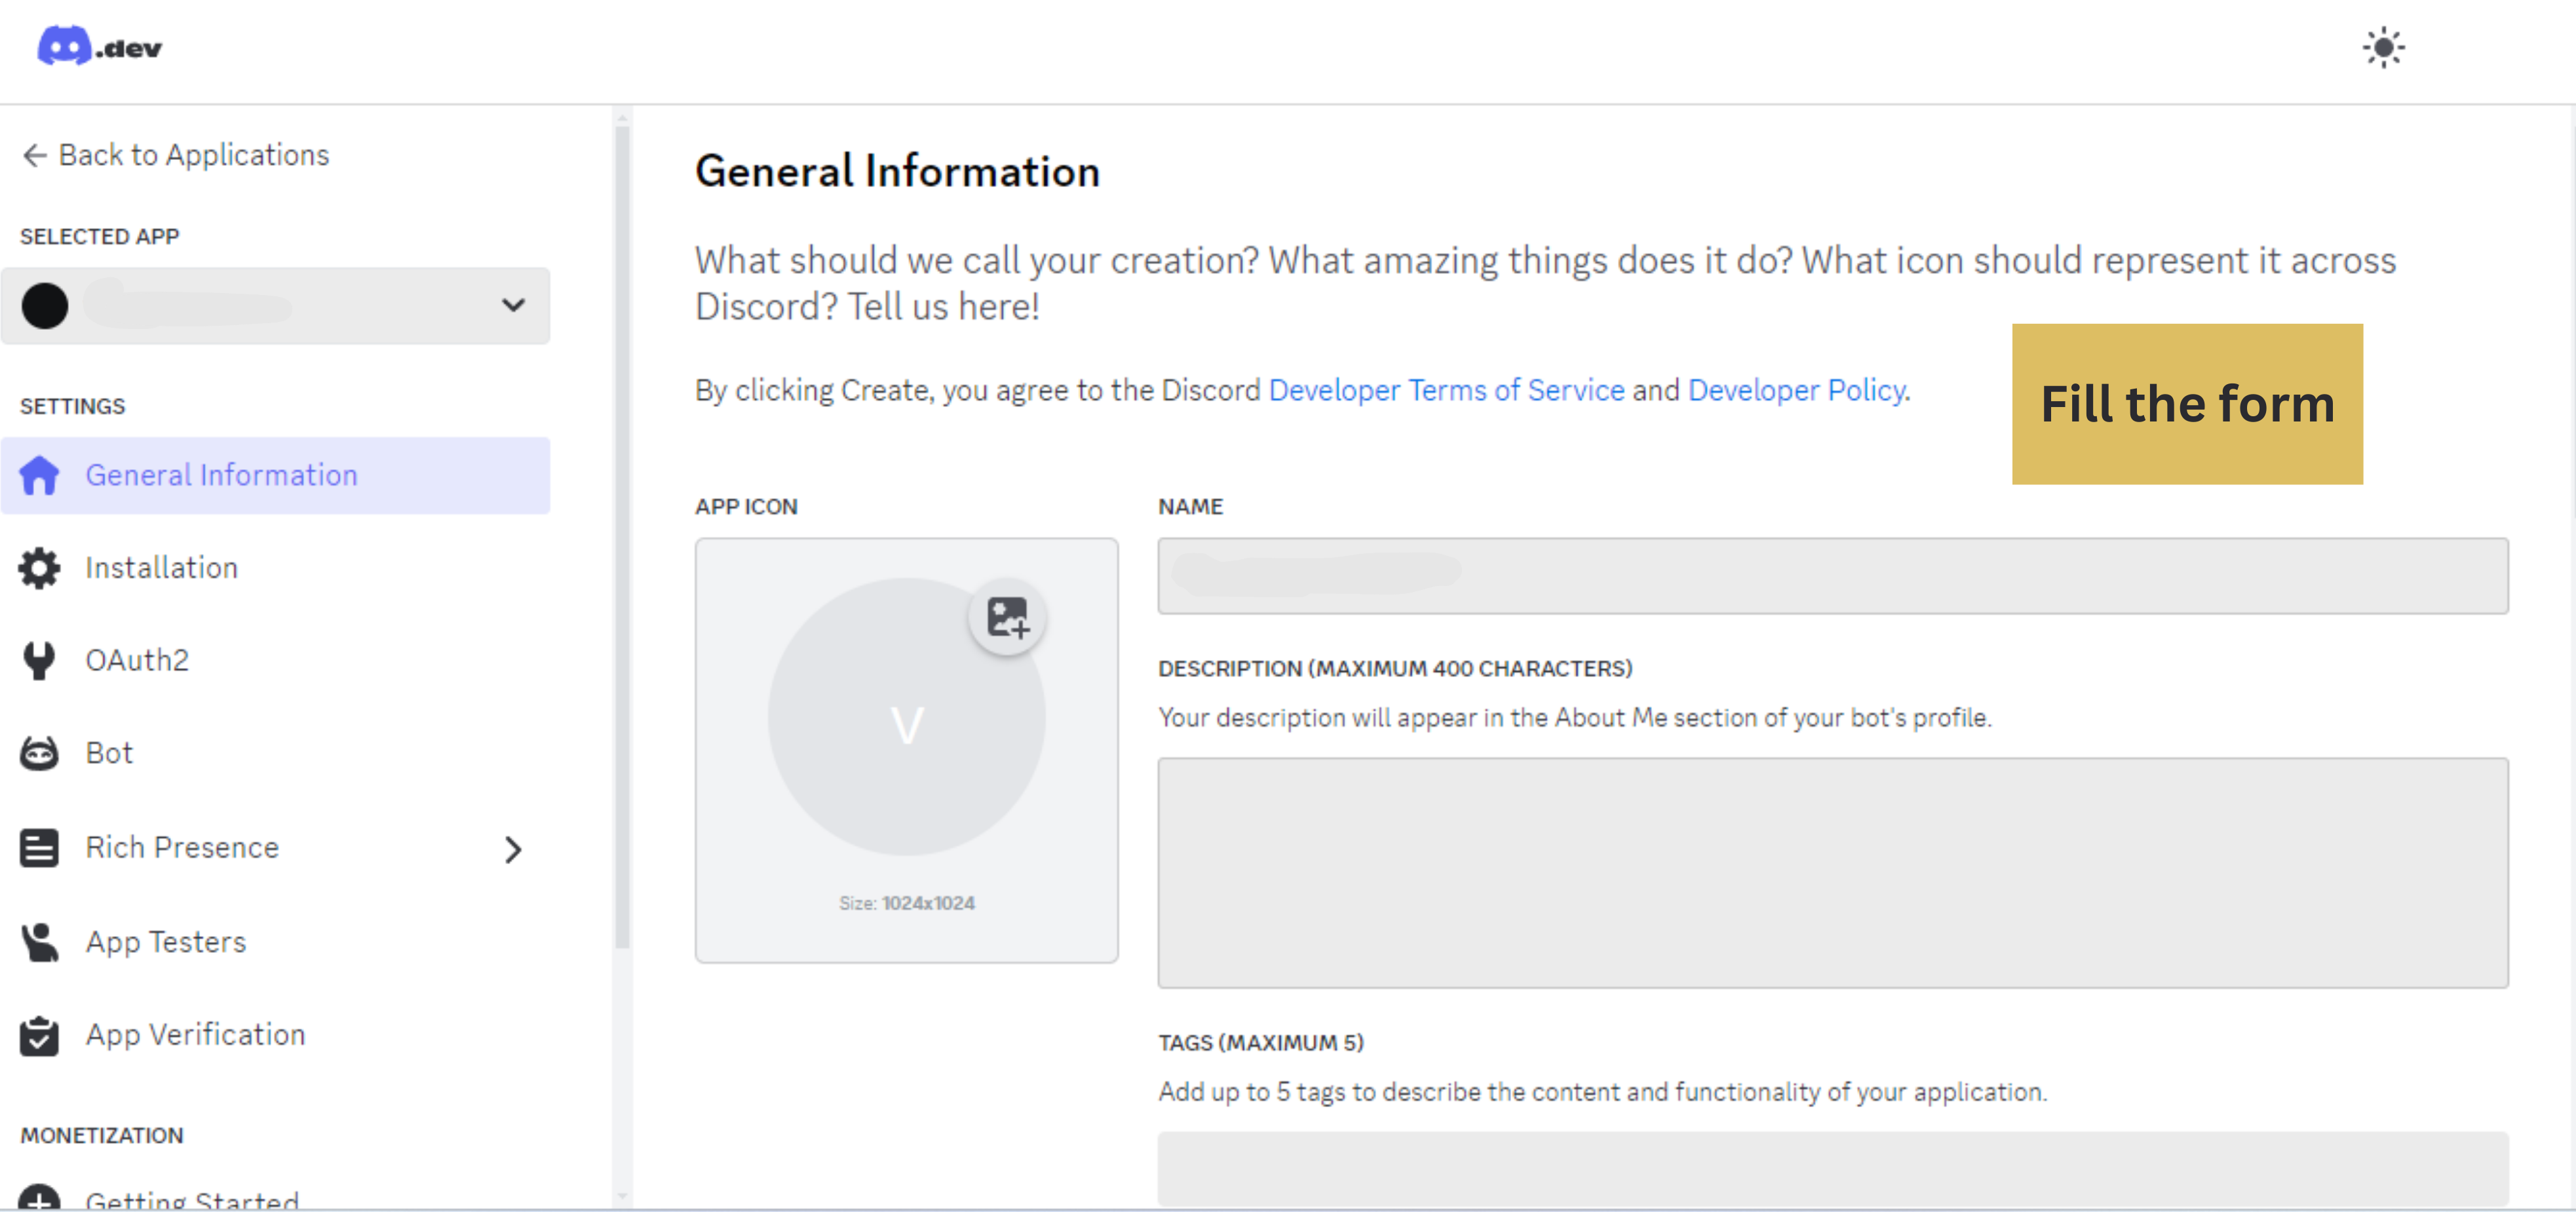This screenshot has height=1212, width=2576.
Task: Click the upload image icon on app icon
Action: click(x=1007, y=617)
